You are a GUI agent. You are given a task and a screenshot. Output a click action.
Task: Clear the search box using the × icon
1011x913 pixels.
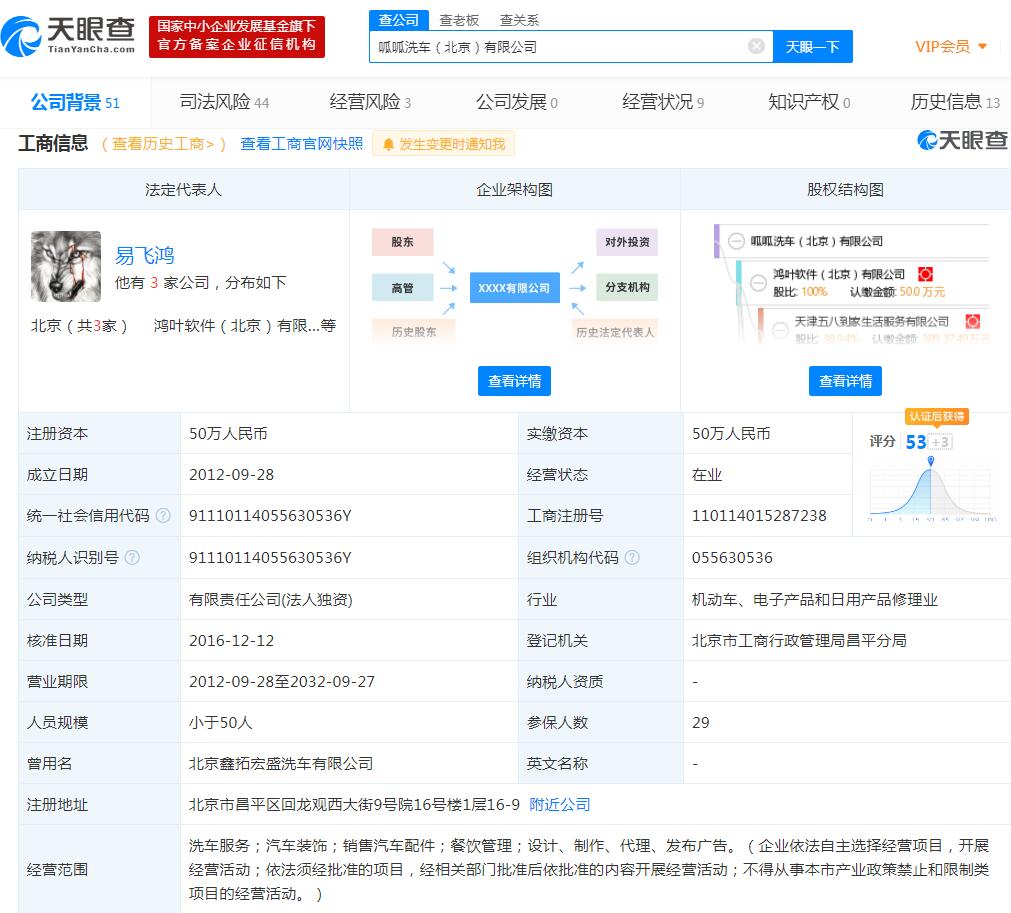coord(756,46)
